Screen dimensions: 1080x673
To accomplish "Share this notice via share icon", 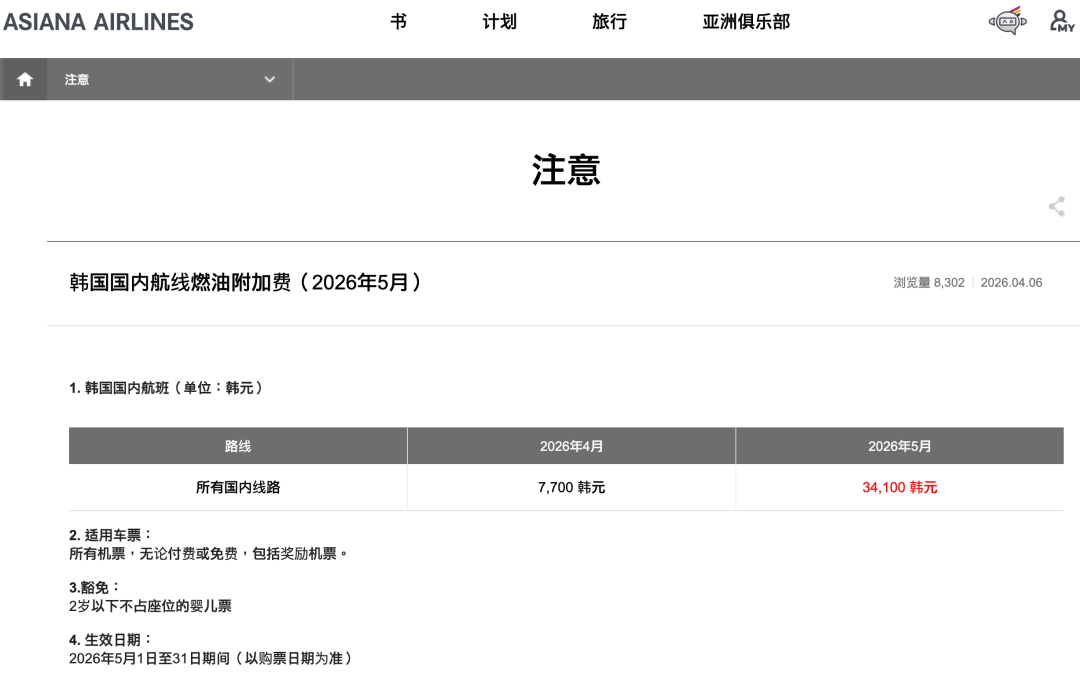I will point(1057,207).
